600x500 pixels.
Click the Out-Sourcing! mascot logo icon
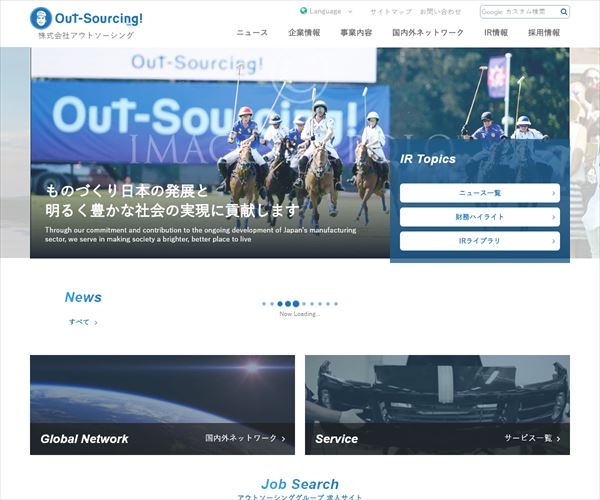[41, 18]
